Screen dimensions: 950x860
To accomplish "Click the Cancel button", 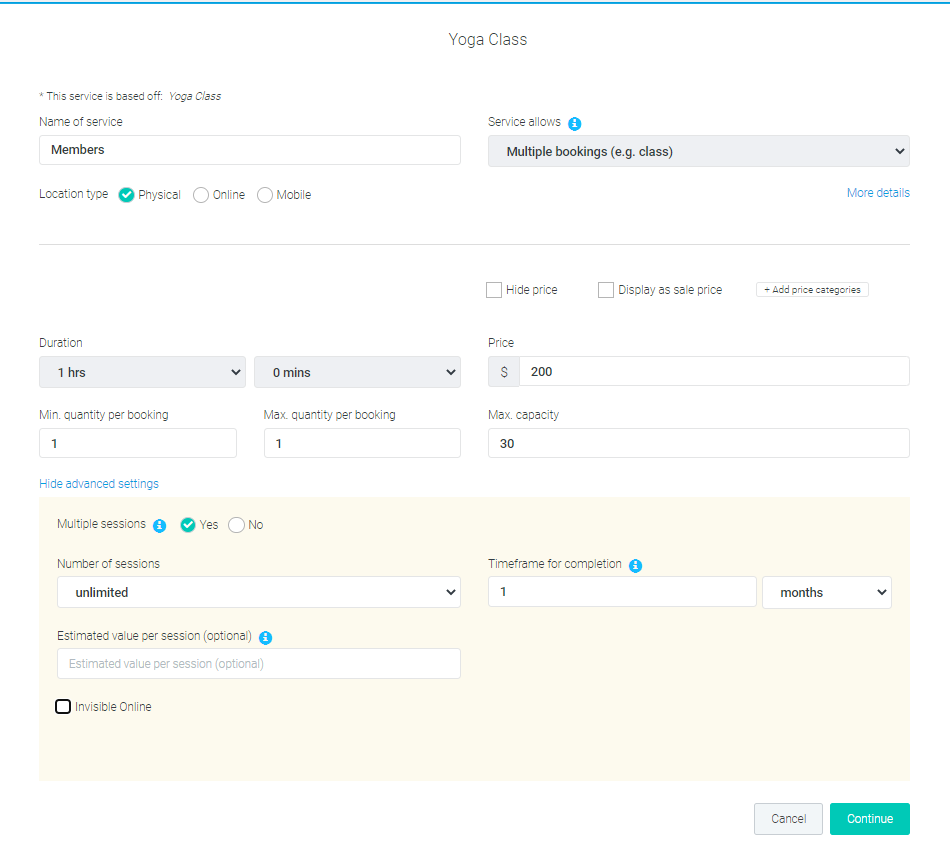I will coord(788,818).
